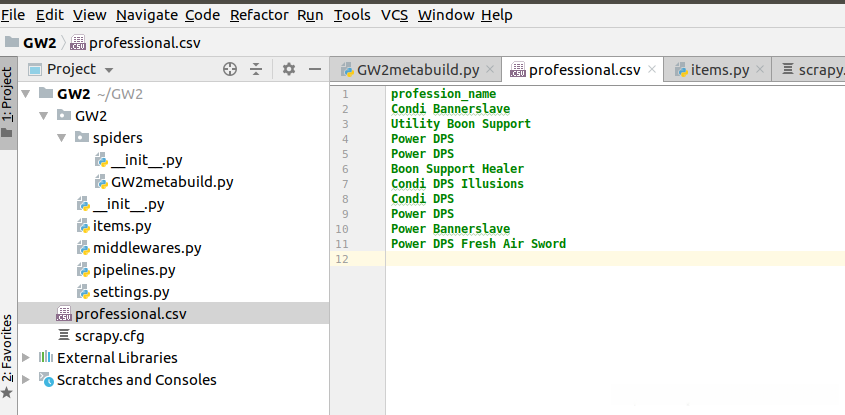The width and height of the screenshot is (845, 415).
Task: Collapse the spiders folder arrow
Action: [63, 138]
